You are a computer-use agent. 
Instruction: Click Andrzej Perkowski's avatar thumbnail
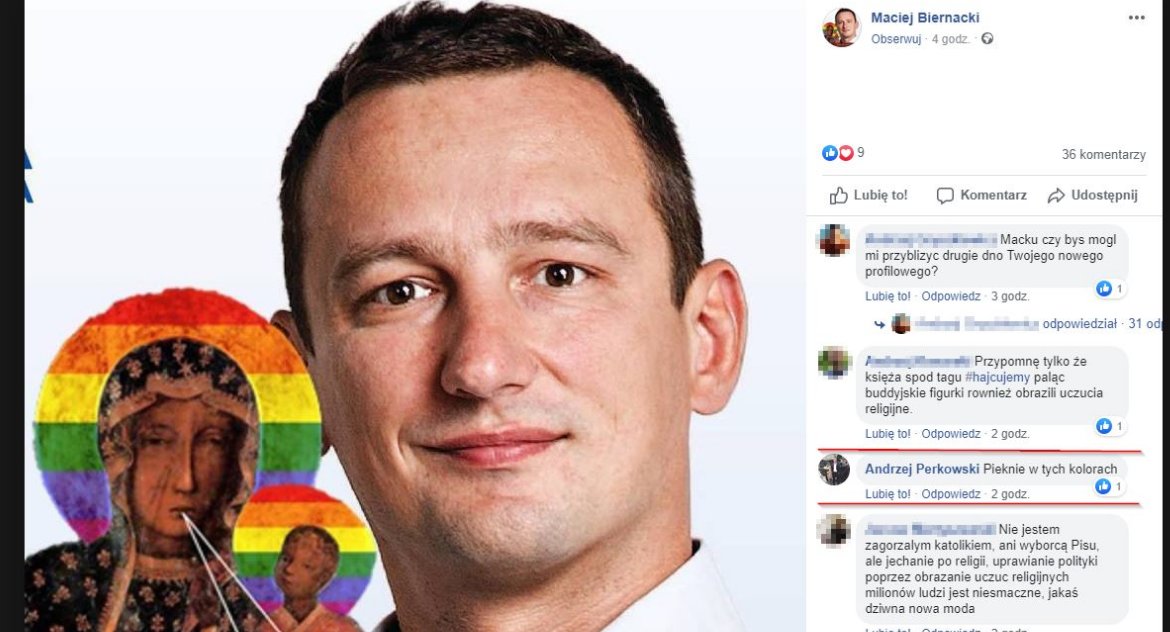point(833,470)
